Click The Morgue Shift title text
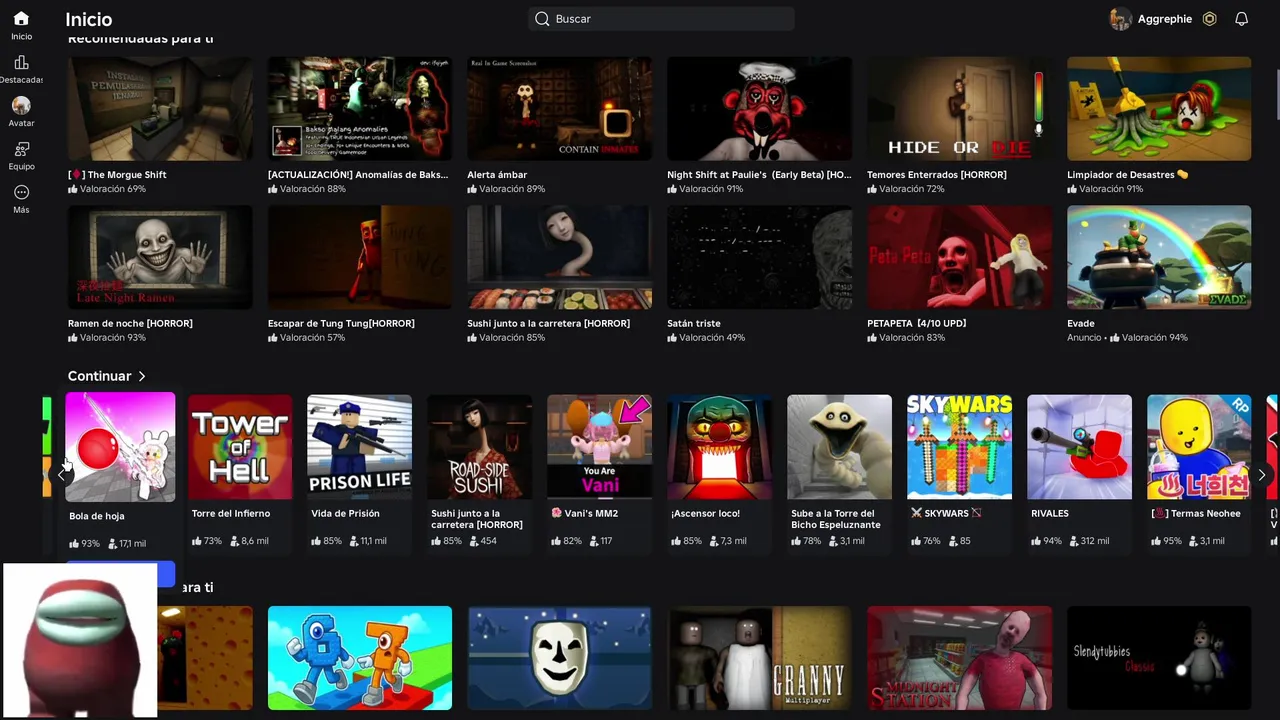 coord(117,175)
